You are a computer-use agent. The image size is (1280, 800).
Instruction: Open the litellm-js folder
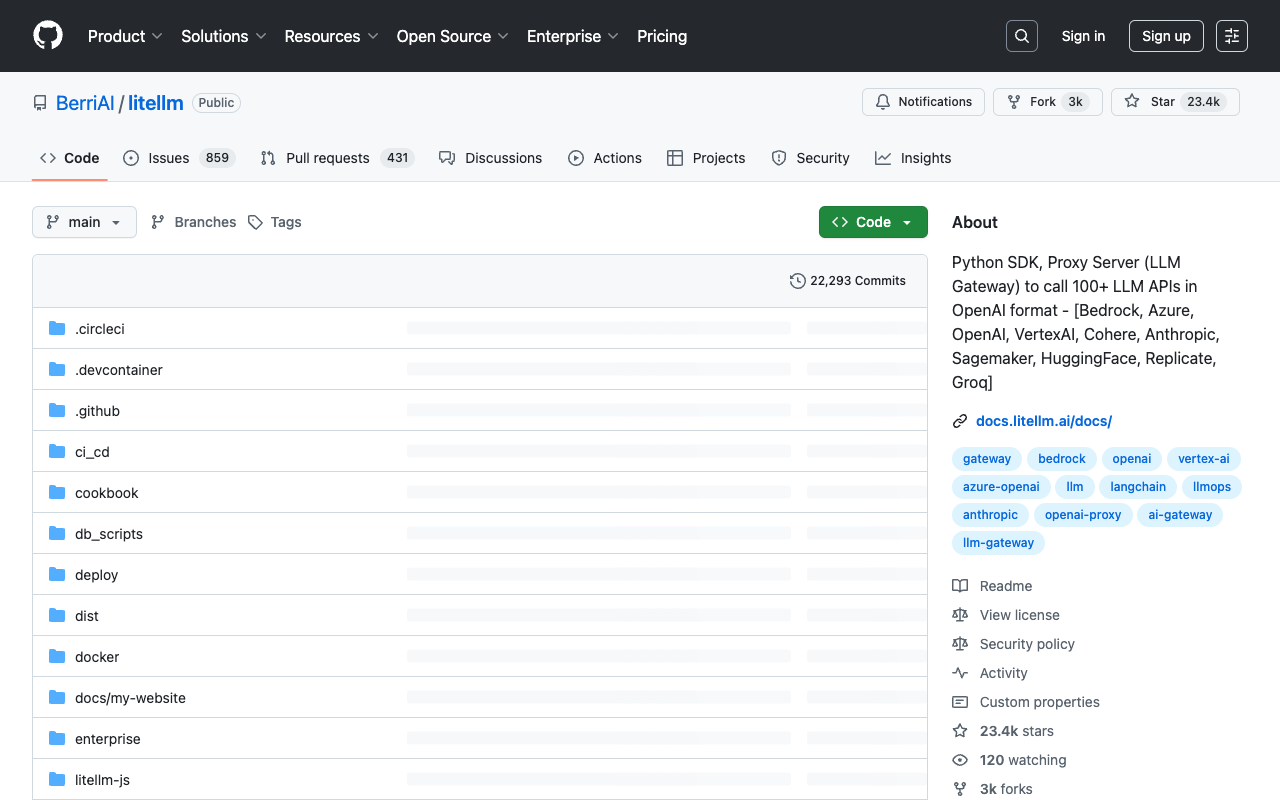pos(102,780)
